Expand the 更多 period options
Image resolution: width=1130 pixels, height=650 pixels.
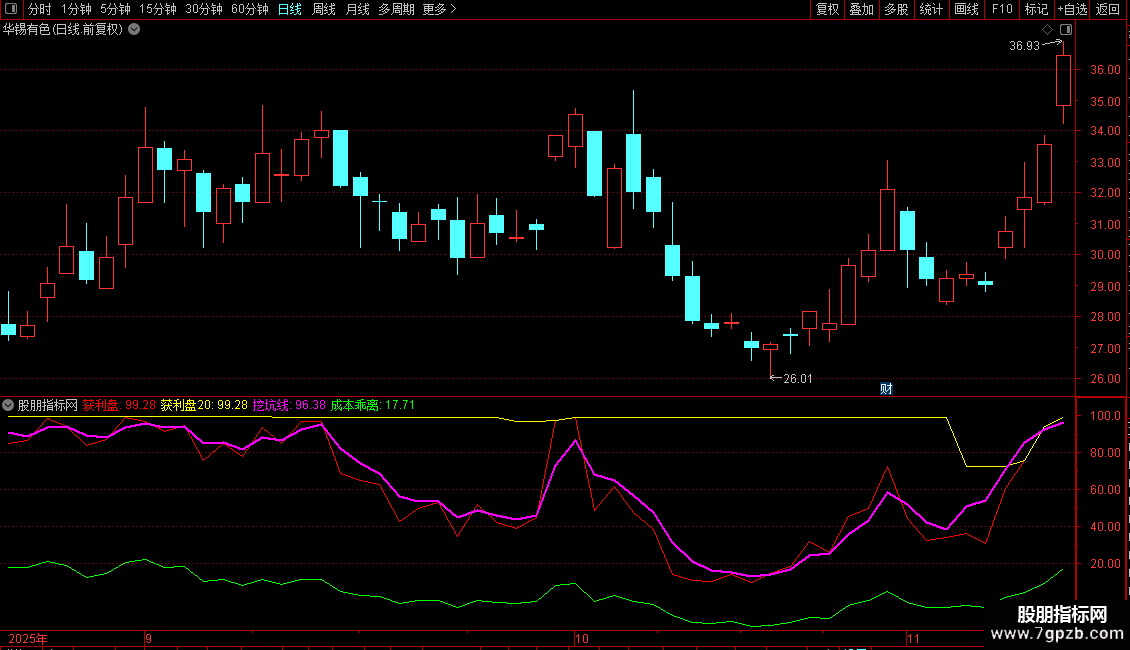[x=439, y=9]
